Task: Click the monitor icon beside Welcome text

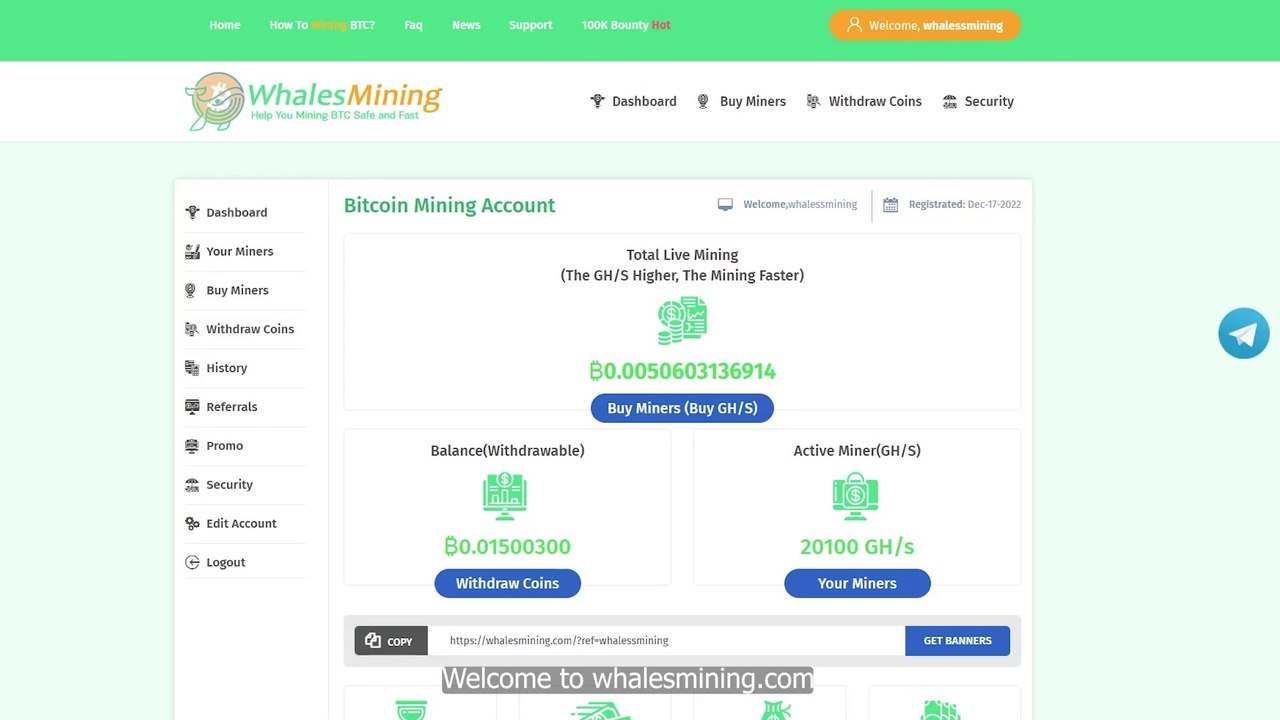Action: [x=725, y=204]
